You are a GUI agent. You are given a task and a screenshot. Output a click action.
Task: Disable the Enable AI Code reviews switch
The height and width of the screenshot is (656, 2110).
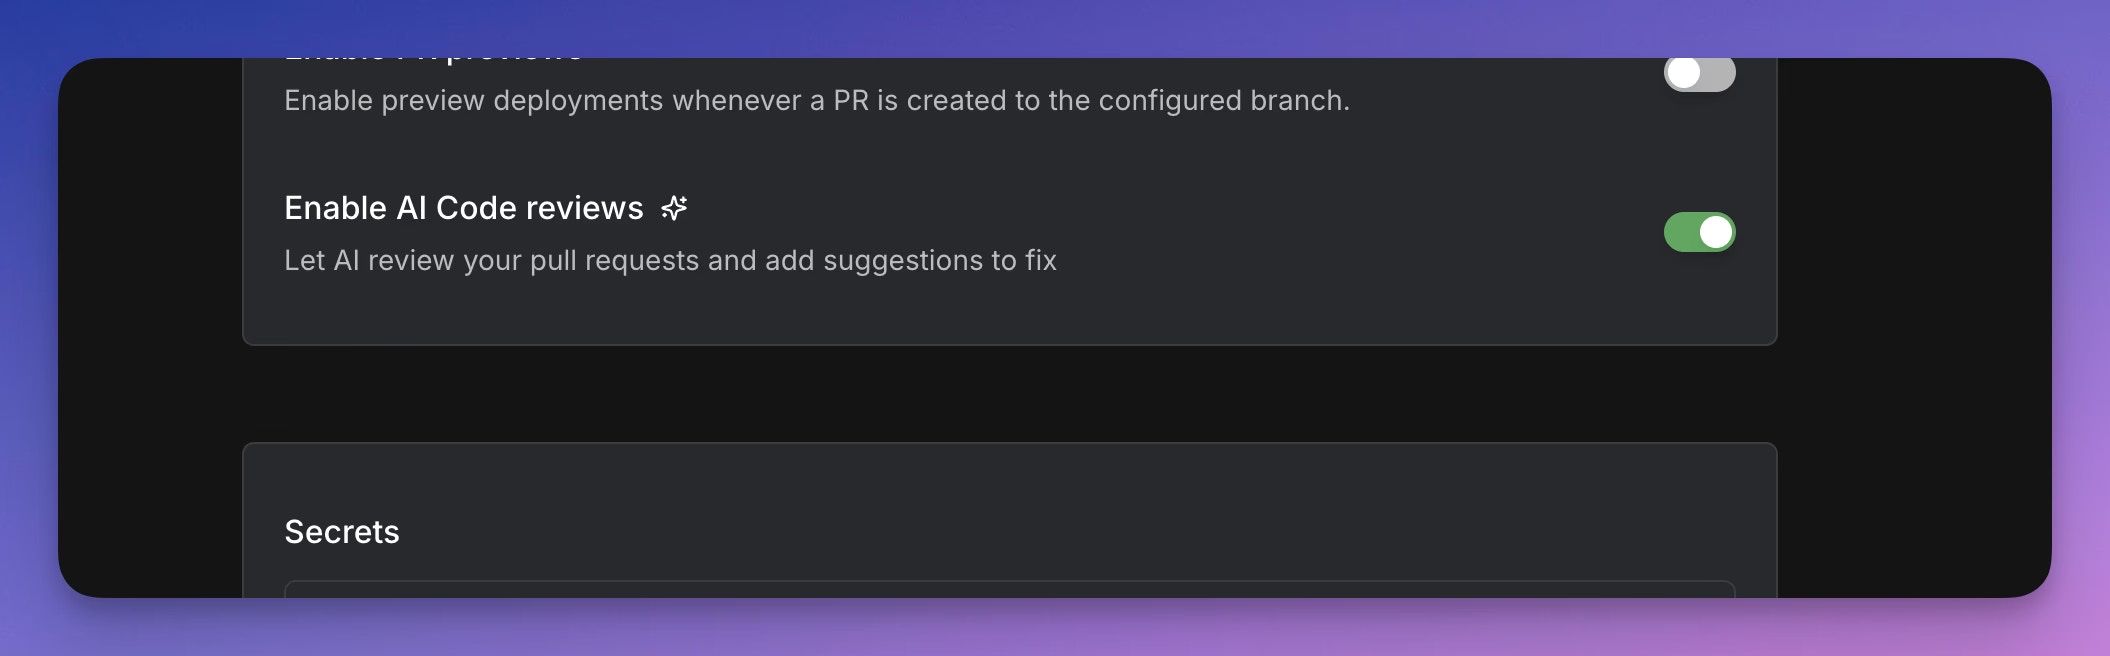1699,232
